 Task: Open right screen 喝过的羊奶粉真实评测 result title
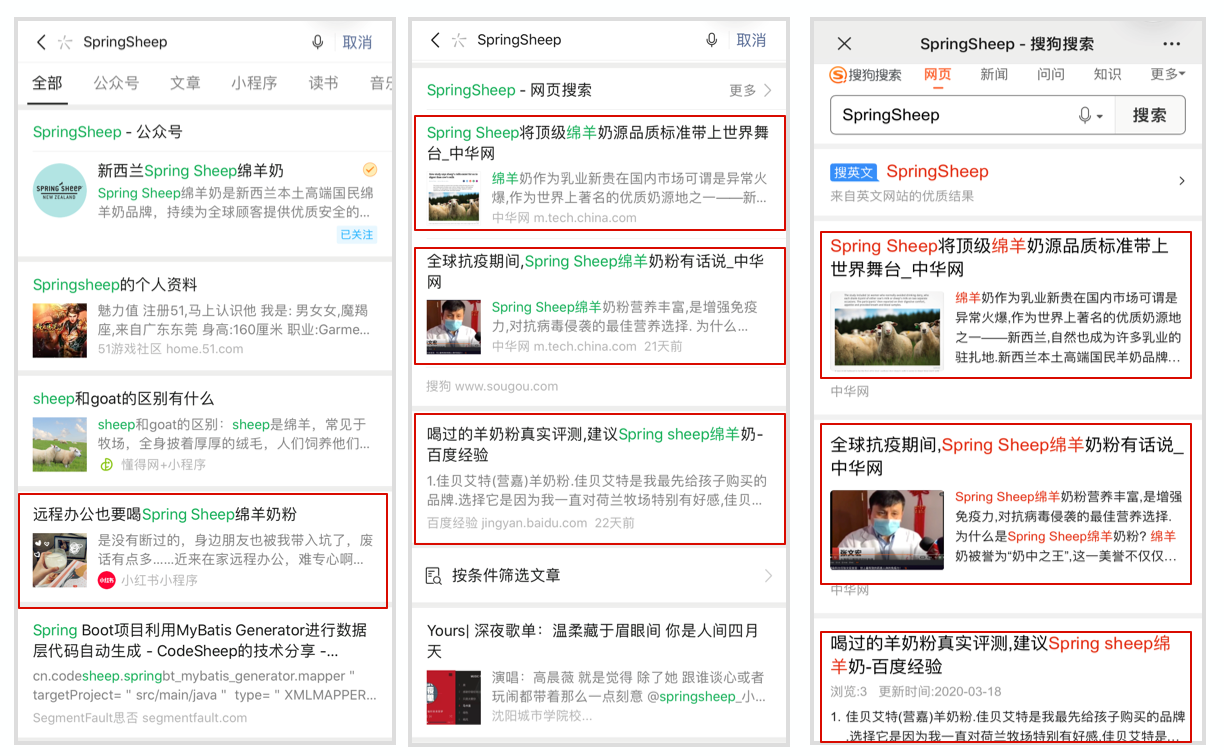click(x=1000, y=655)
